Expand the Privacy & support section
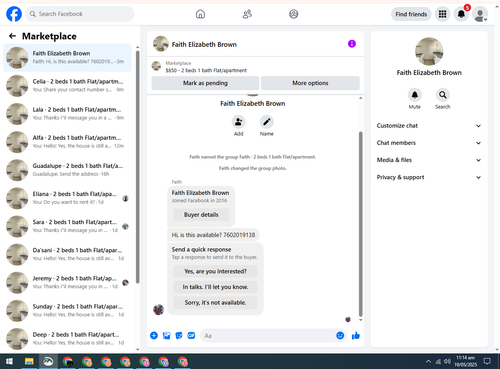Viewport: 500px width, 369px height. 429,177
